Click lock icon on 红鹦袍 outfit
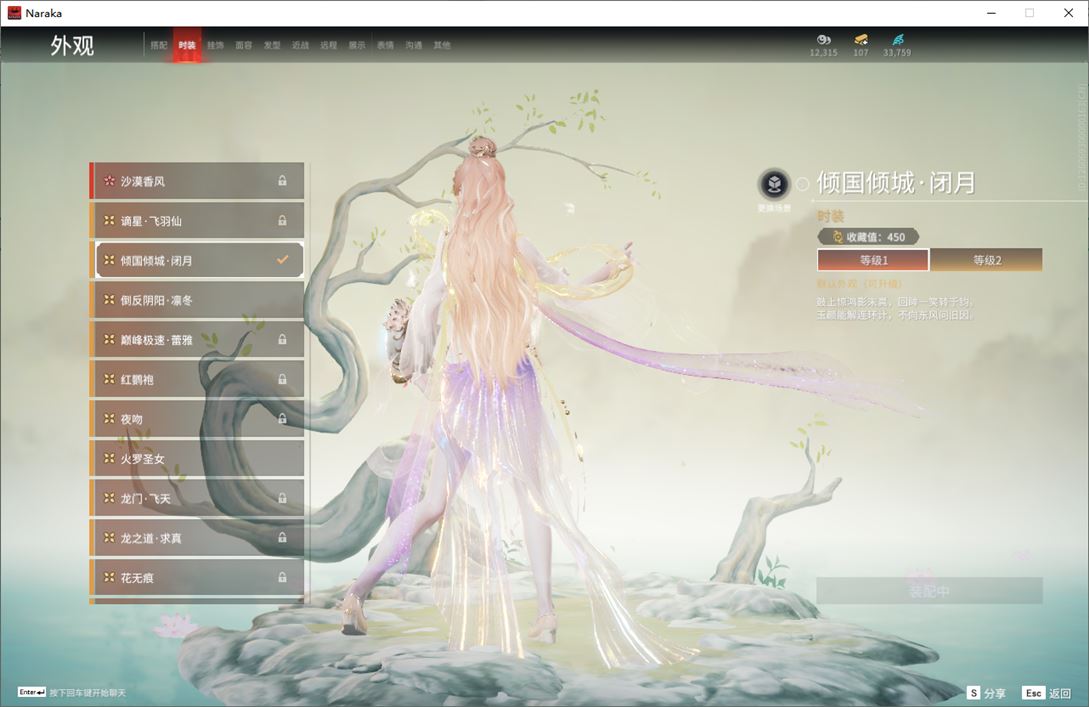The image size is (1089, 707). (x=282, y=379)
